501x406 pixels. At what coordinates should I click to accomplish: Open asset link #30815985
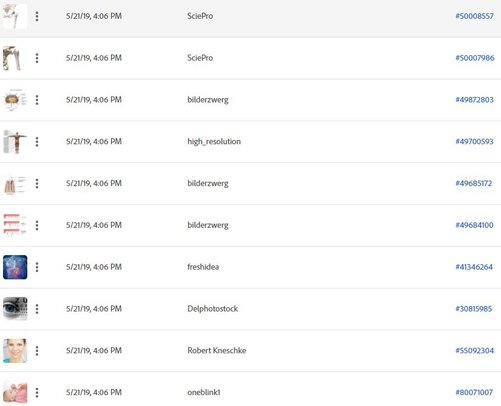474,309
